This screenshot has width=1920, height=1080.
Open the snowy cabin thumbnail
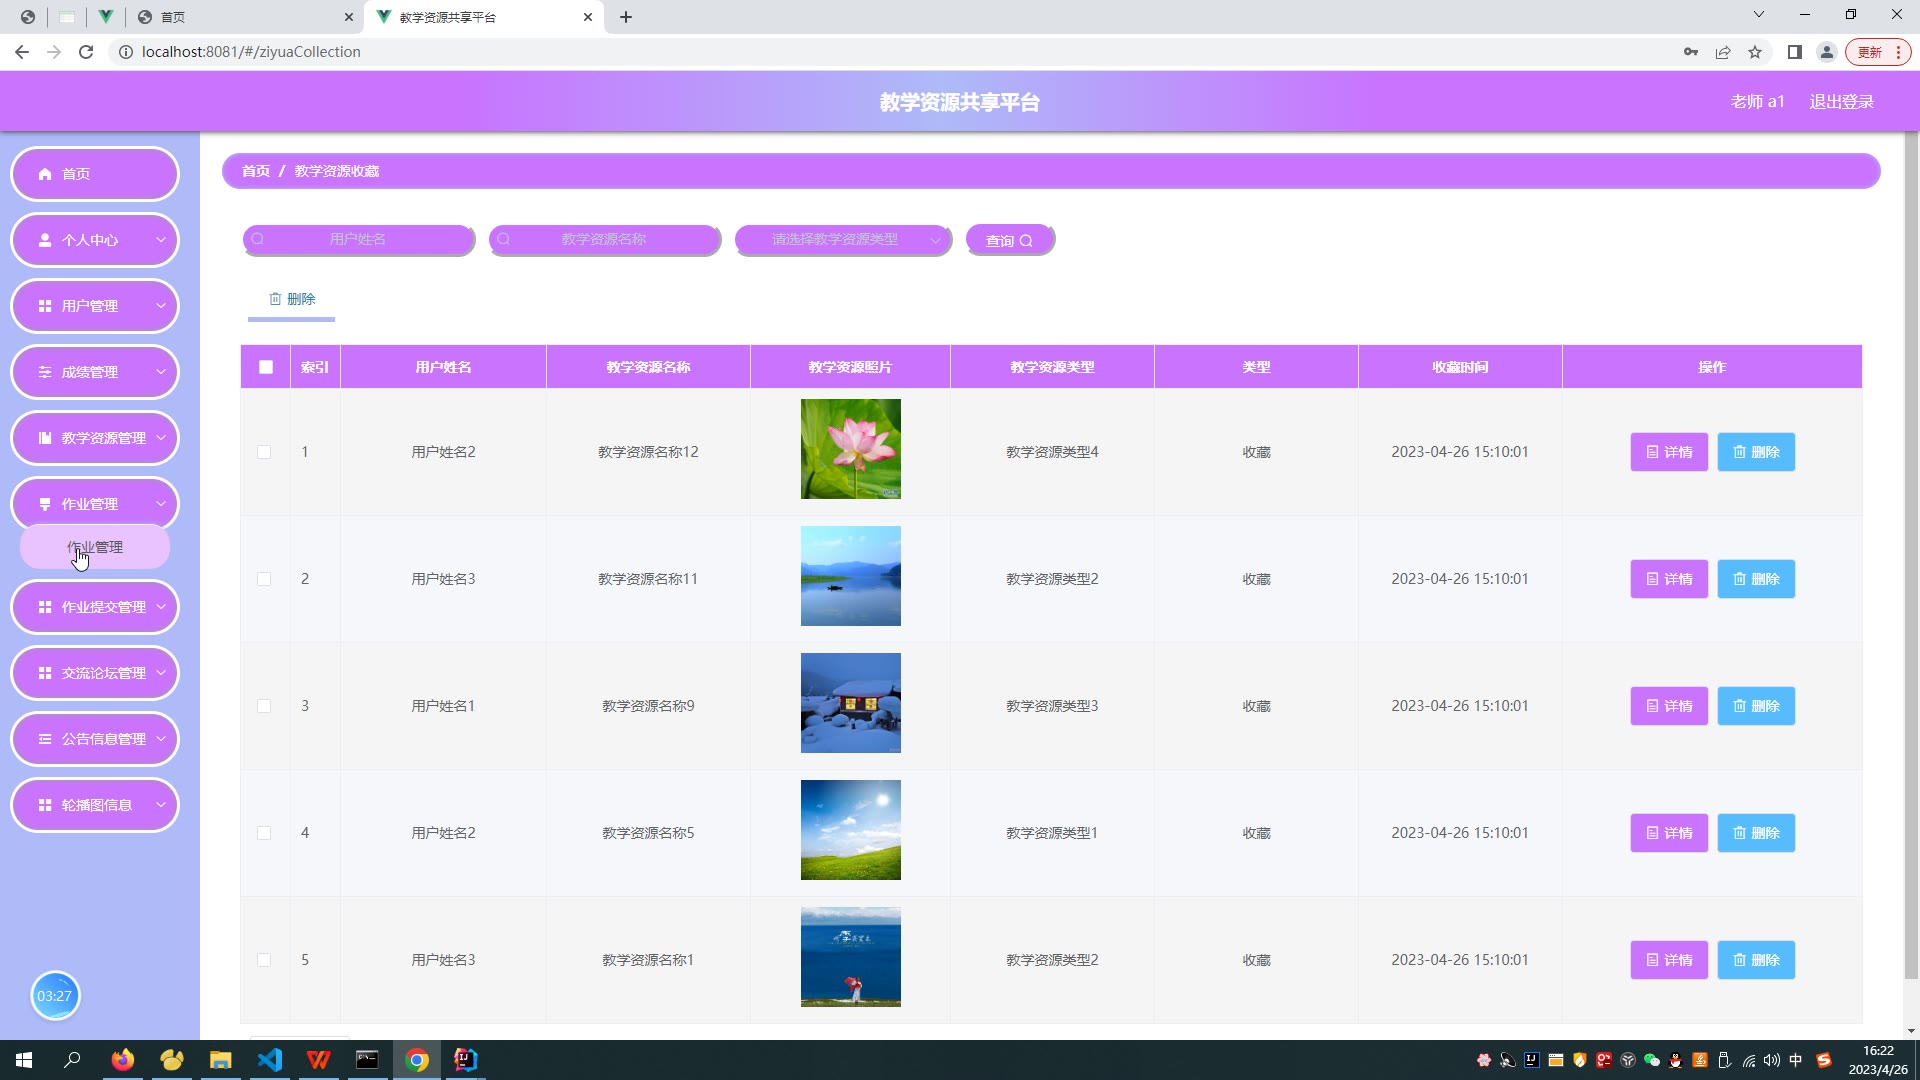851,703
